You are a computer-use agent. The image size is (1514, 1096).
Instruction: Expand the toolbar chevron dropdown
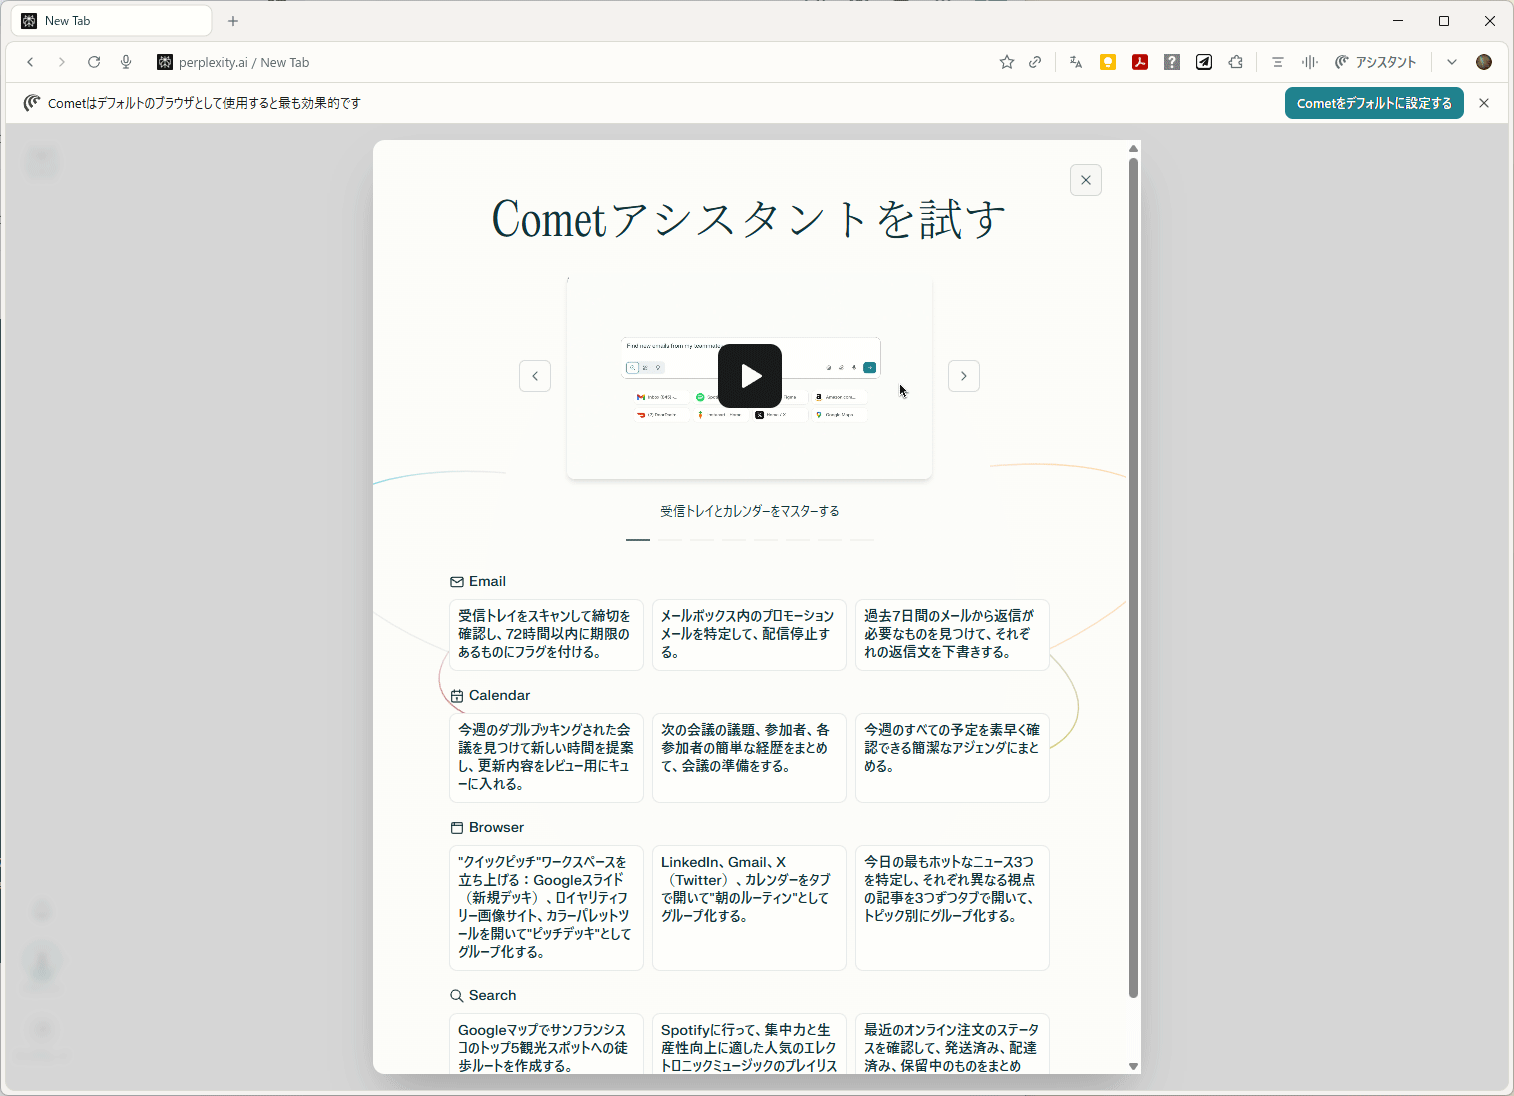click(1452, 62)
